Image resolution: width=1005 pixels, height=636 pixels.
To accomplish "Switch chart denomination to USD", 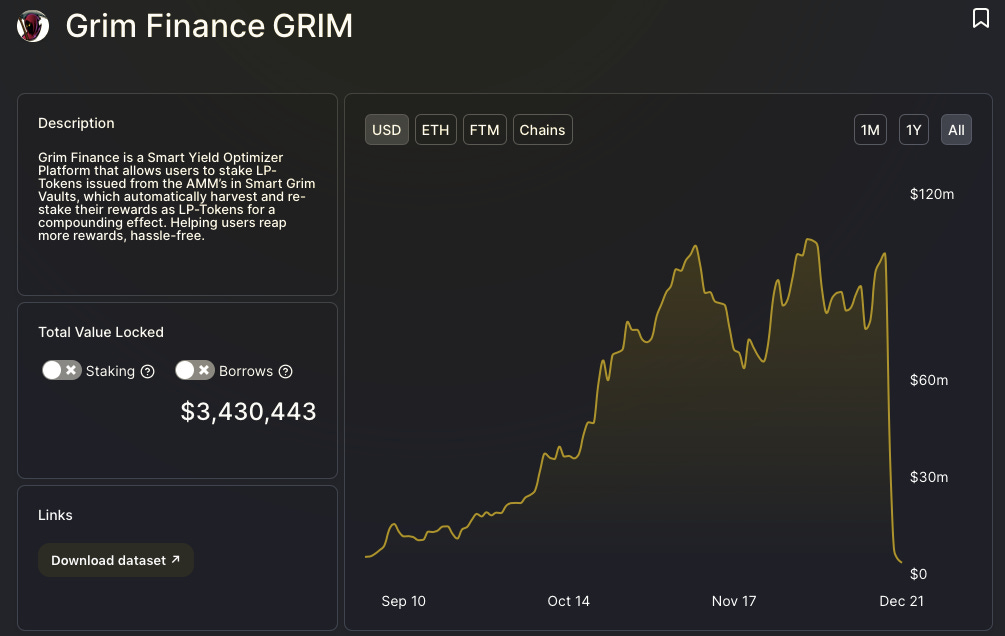I will tap(386, 130).
